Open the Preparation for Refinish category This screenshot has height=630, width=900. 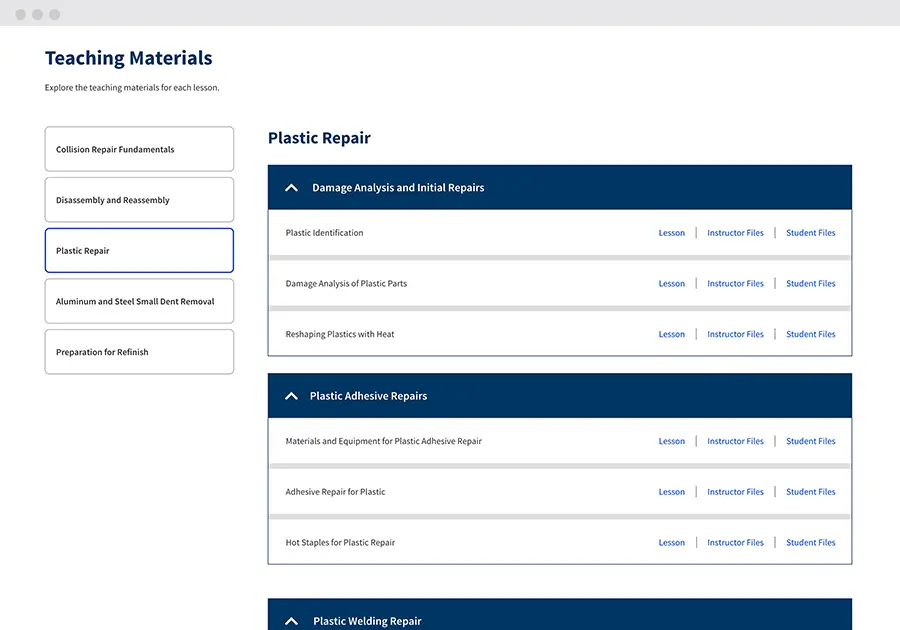[x=139, y=352]
